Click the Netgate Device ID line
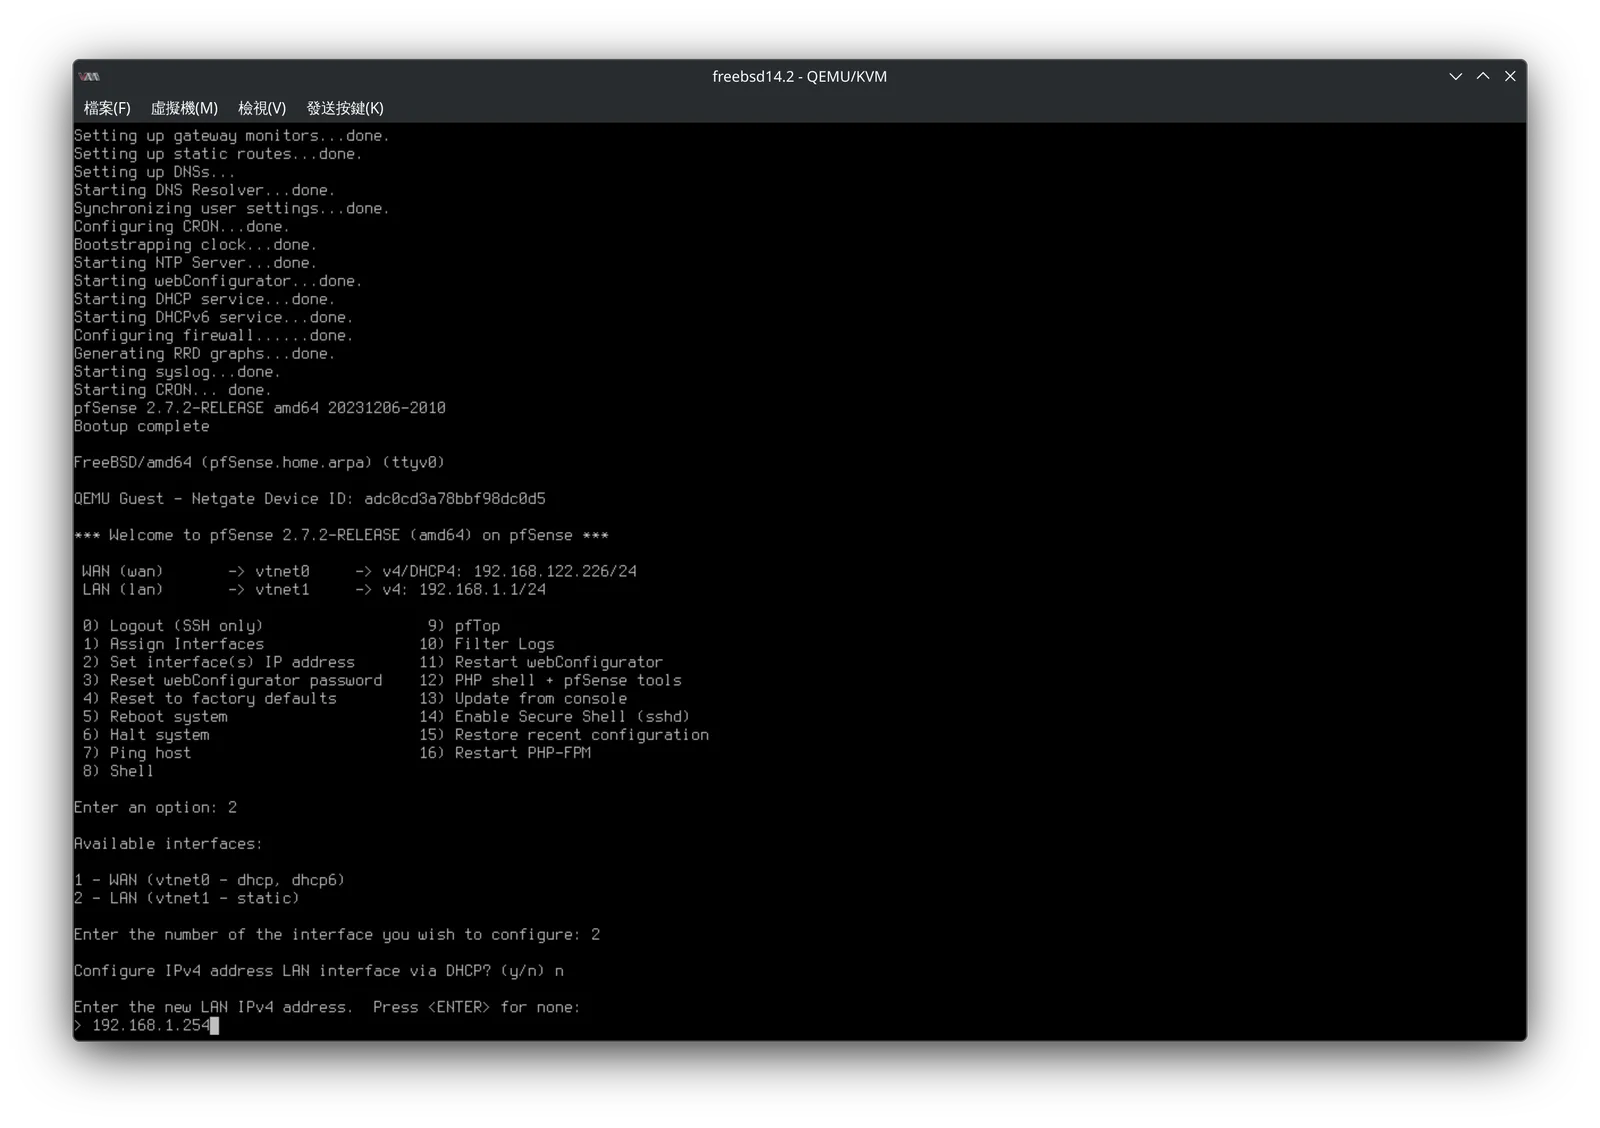Viewport: 1600px width, 1128px height. tap(310, 498)
